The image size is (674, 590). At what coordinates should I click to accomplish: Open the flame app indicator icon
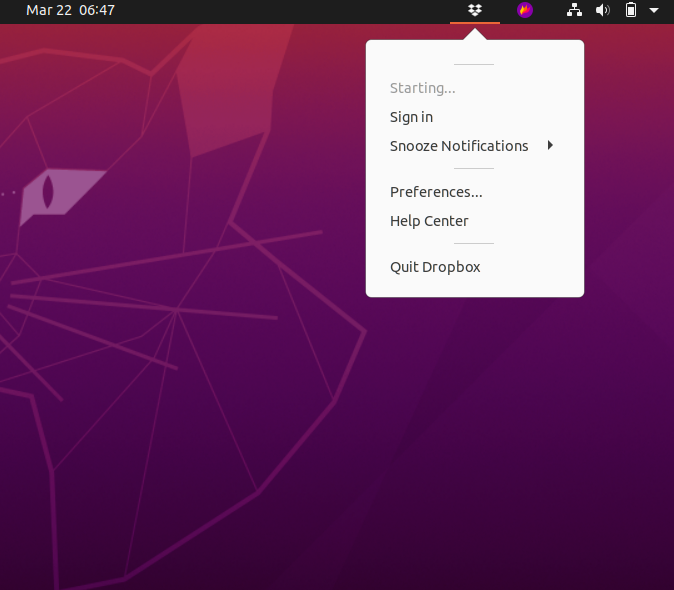coord(524,10)
